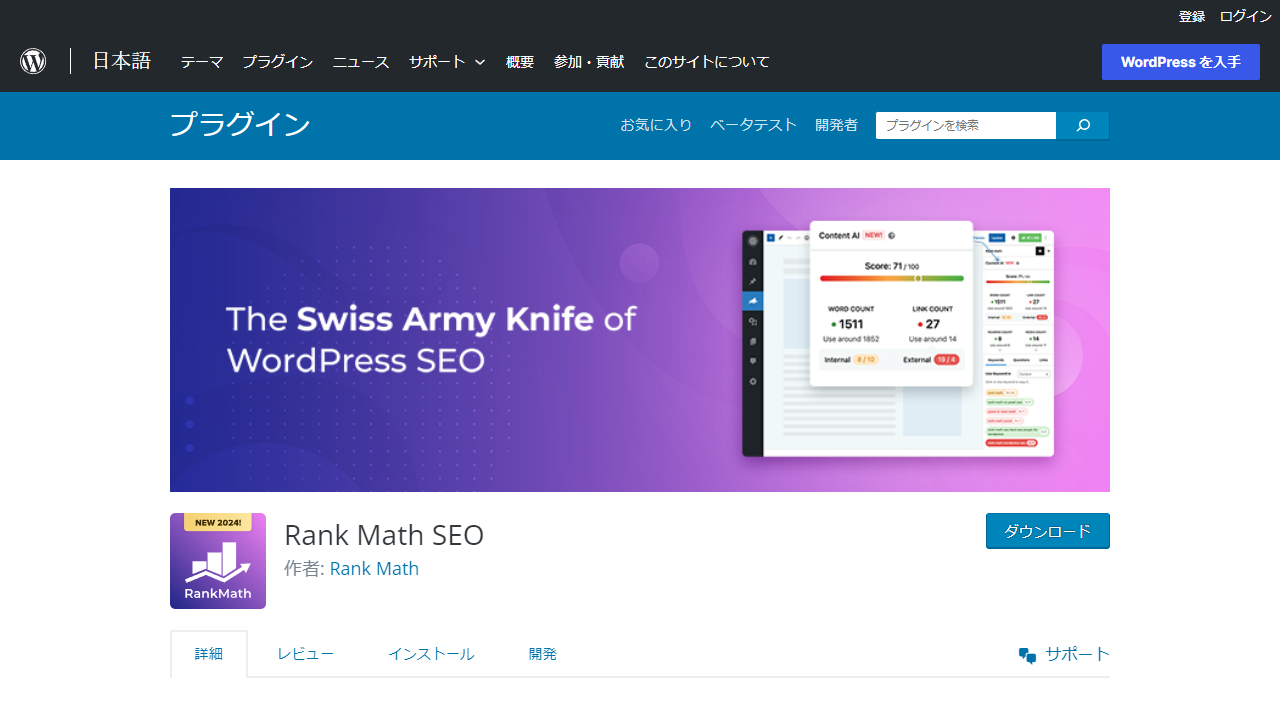The height and width of the screenshot is (720, 1280).
Task: Select the 詳細 tab
Action: coord(209,654)
